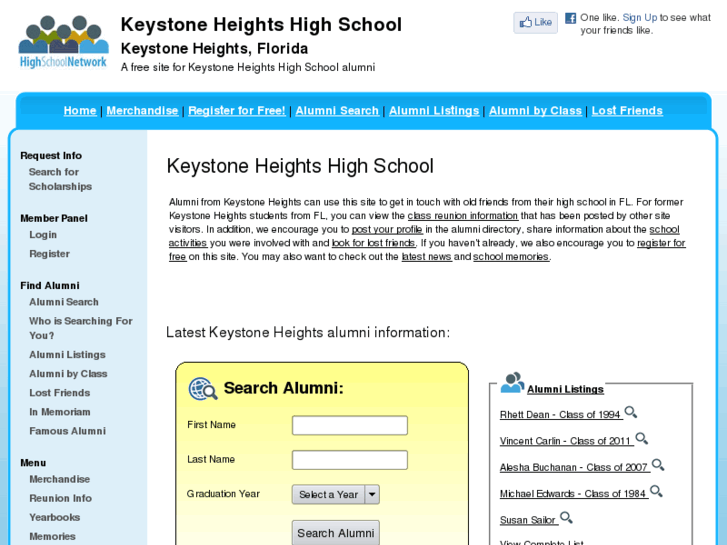Click the register for free paragraph link

point(661,243)
